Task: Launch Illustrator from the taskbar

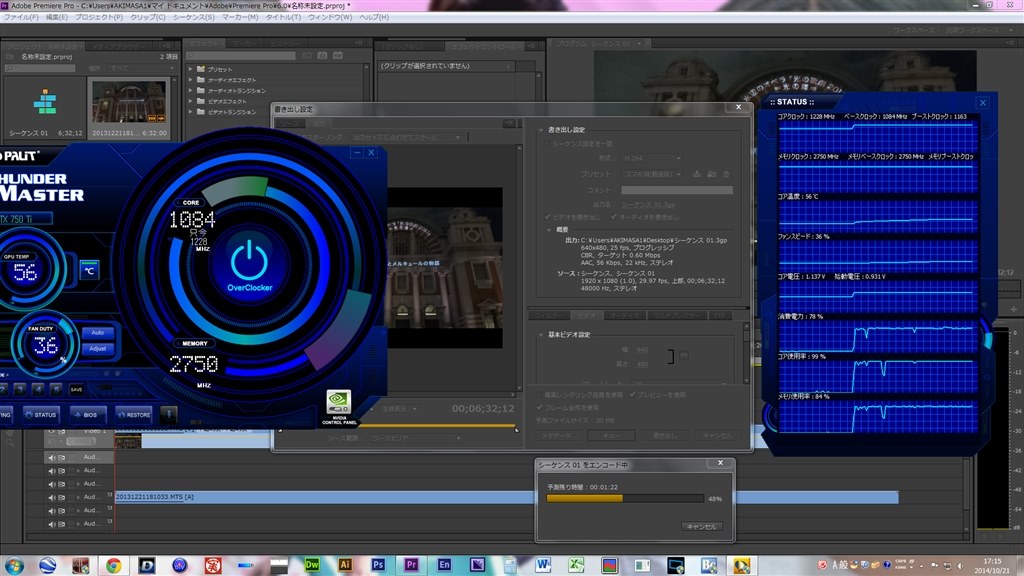Action: [x=345, y=565]
